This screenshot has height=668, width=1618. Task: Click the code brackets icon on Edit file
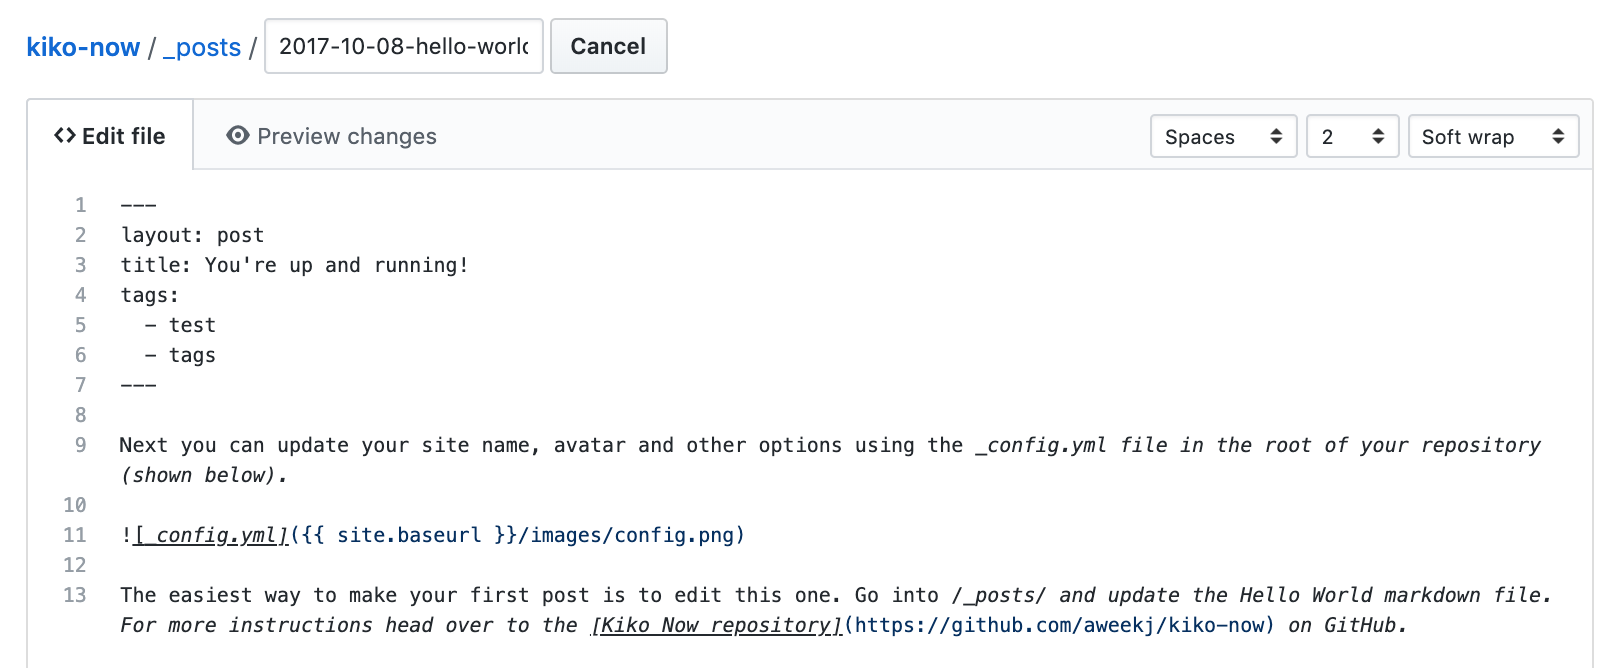click(x=65, y=136)
